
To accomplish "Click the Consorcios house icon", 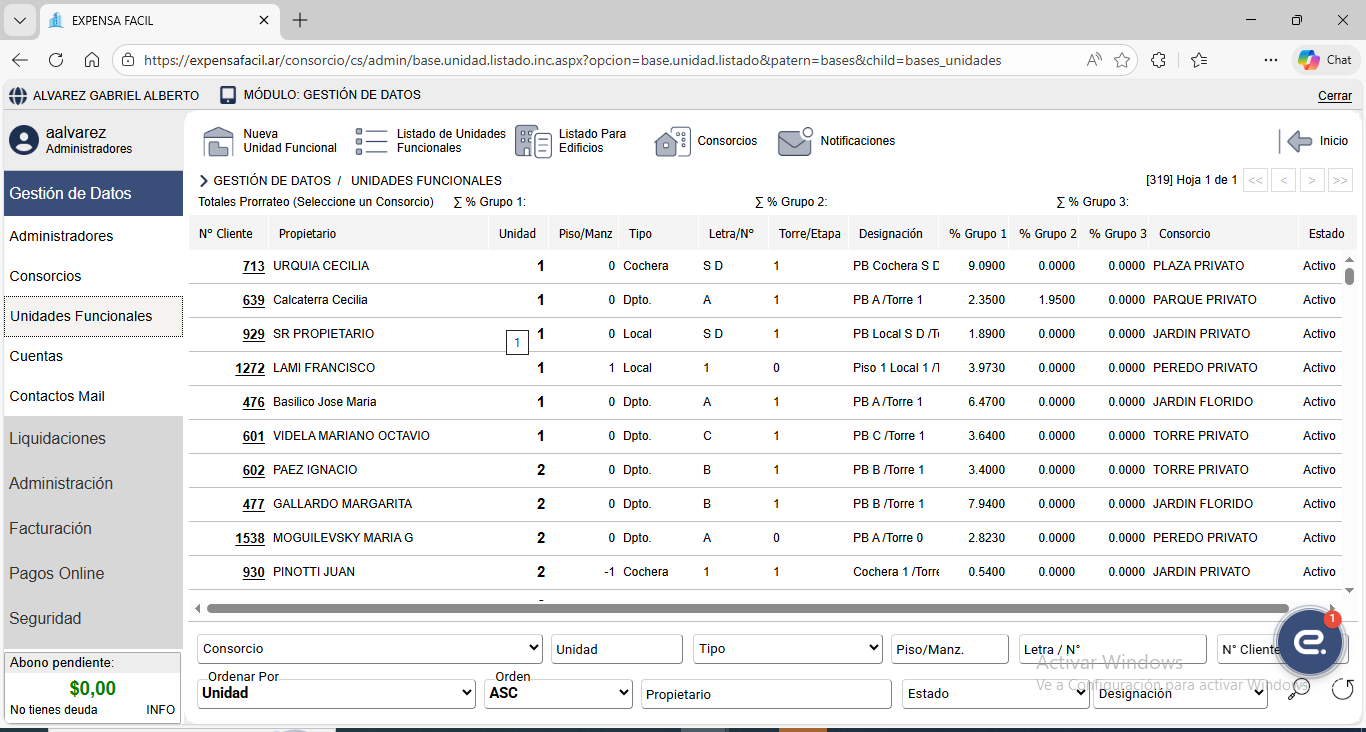I will (672, 142).
